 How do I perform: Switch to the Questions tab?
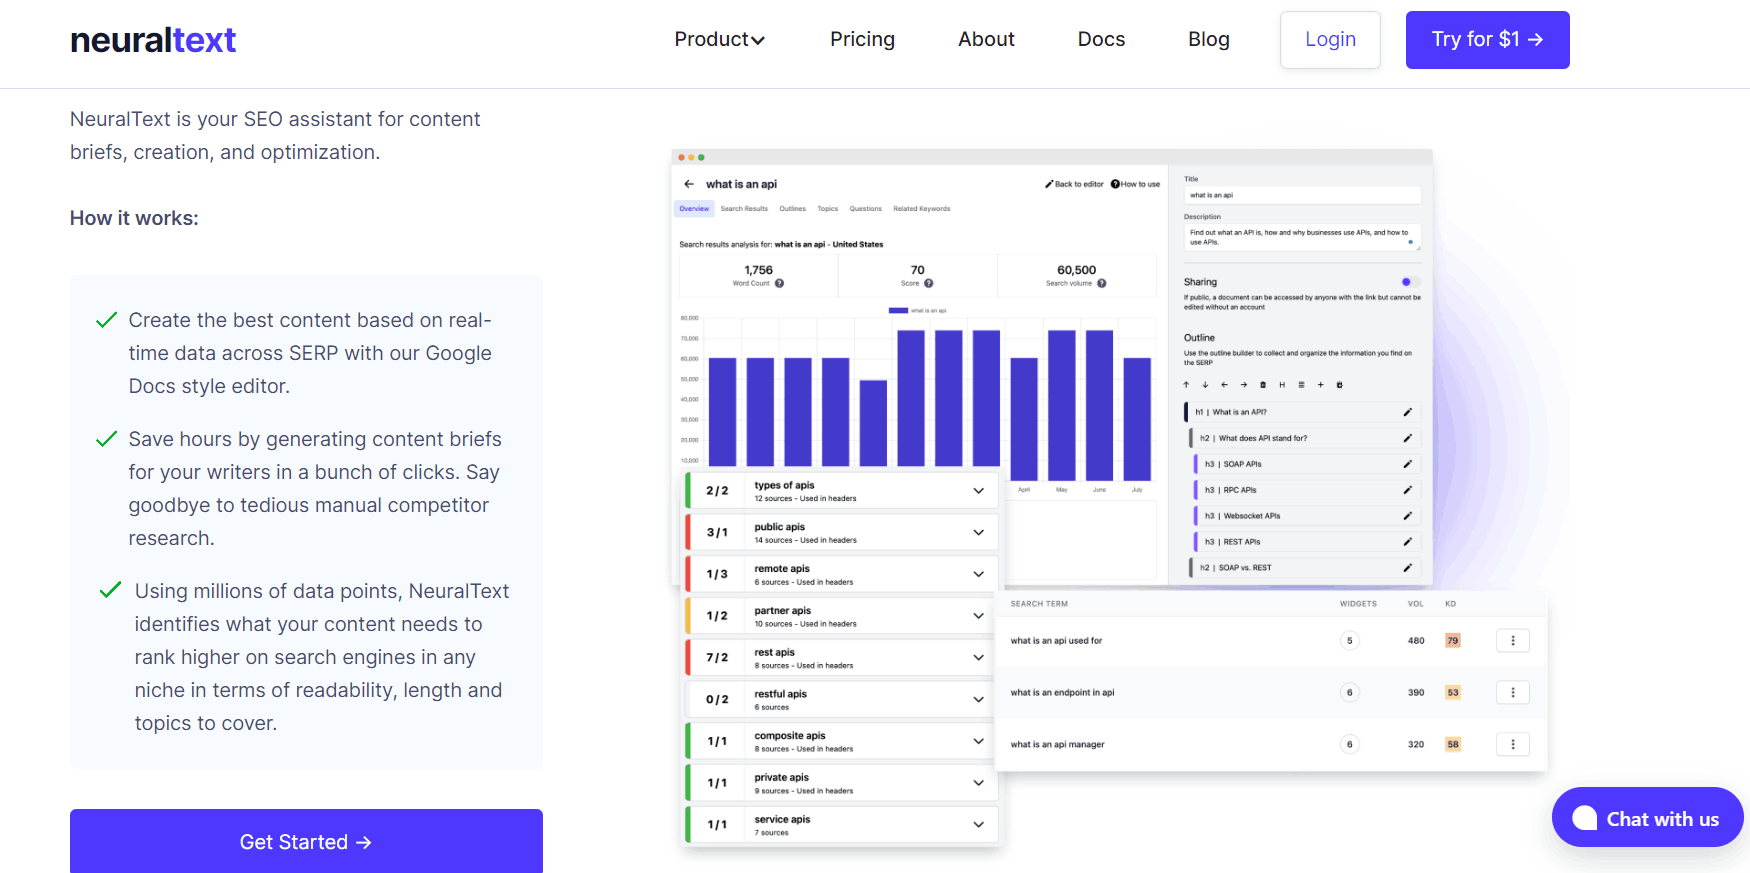click(866, 209)
